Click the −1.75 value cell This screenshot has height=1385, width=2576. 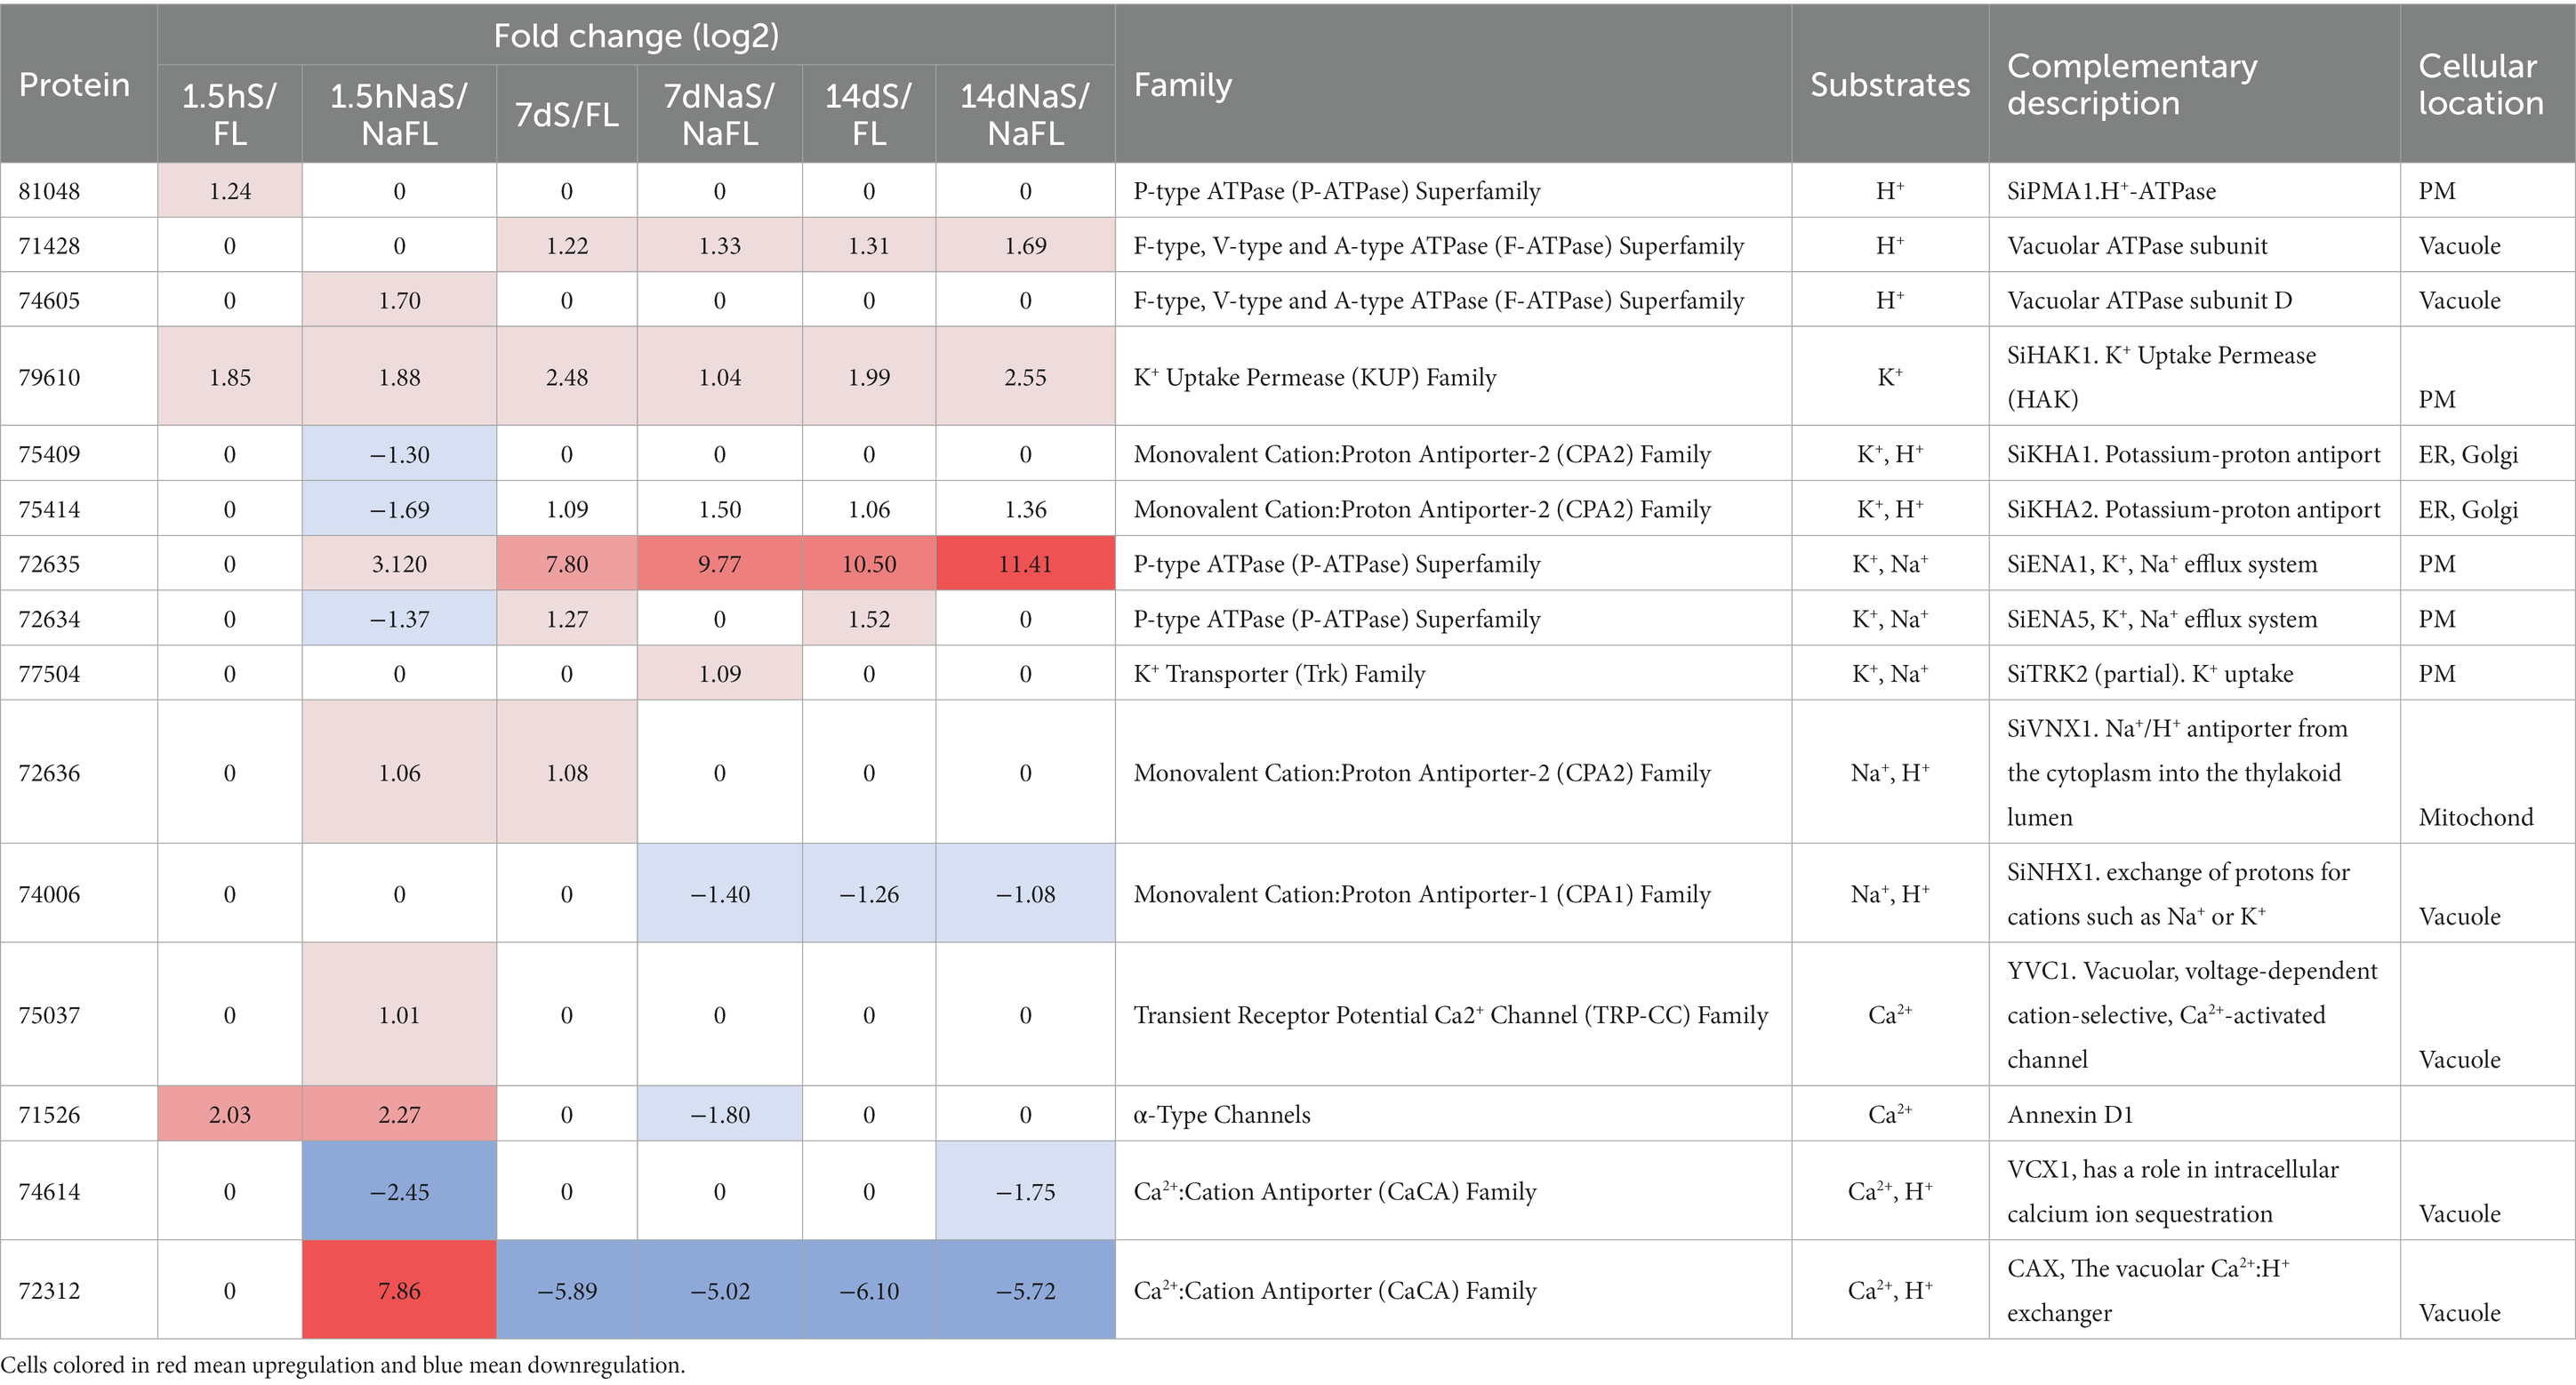tap(1025, 1191)
